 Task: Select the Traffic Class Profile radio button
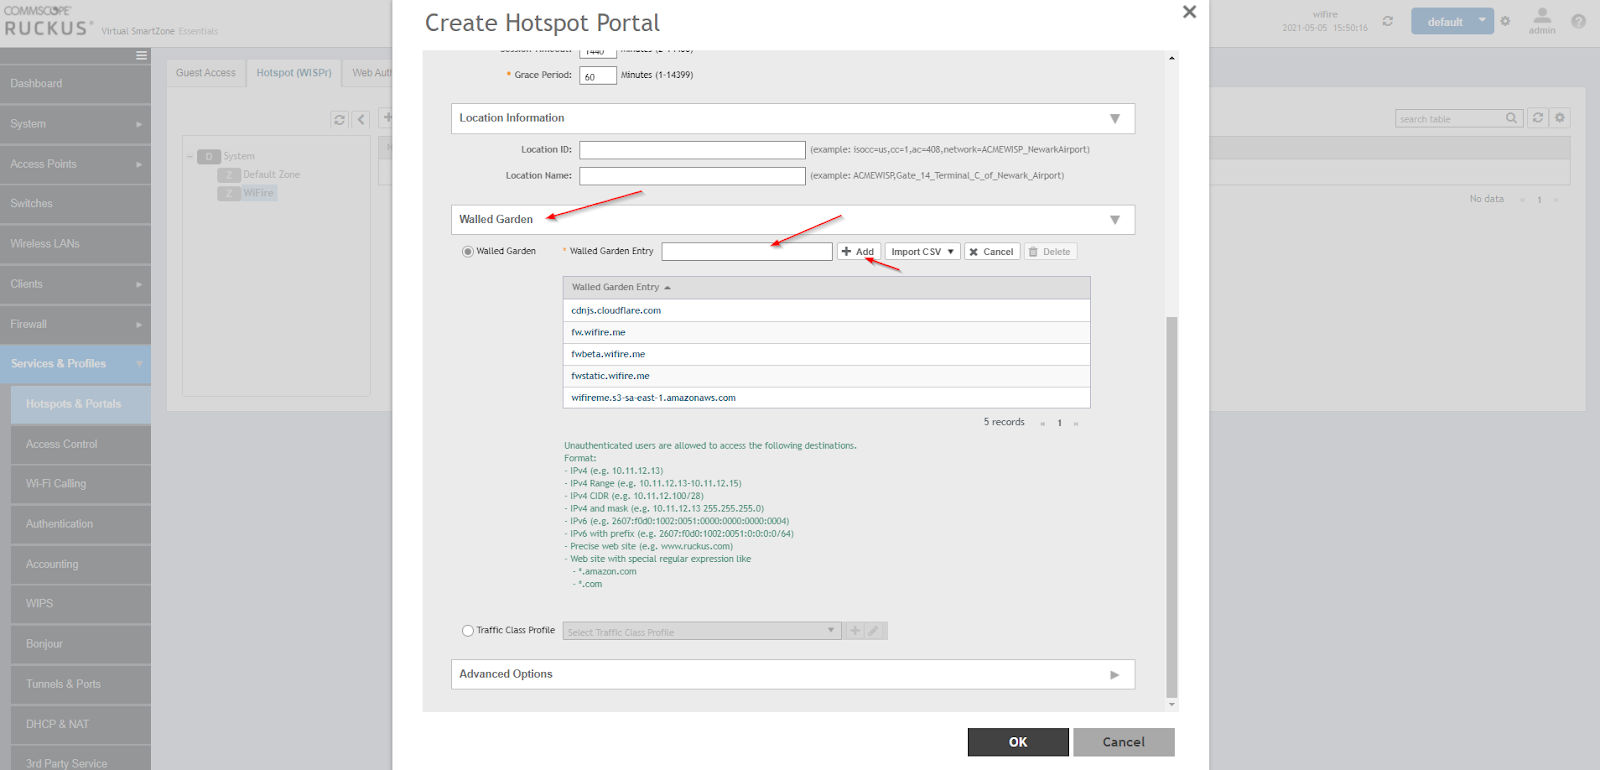[x=467, y=631]
